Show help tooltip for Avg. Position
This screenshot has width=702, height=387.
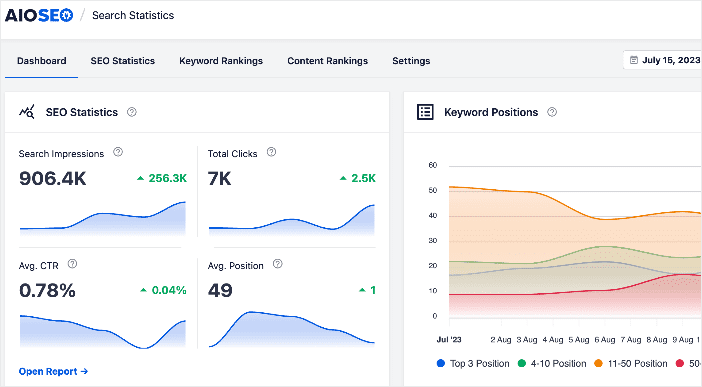point(278,264)
